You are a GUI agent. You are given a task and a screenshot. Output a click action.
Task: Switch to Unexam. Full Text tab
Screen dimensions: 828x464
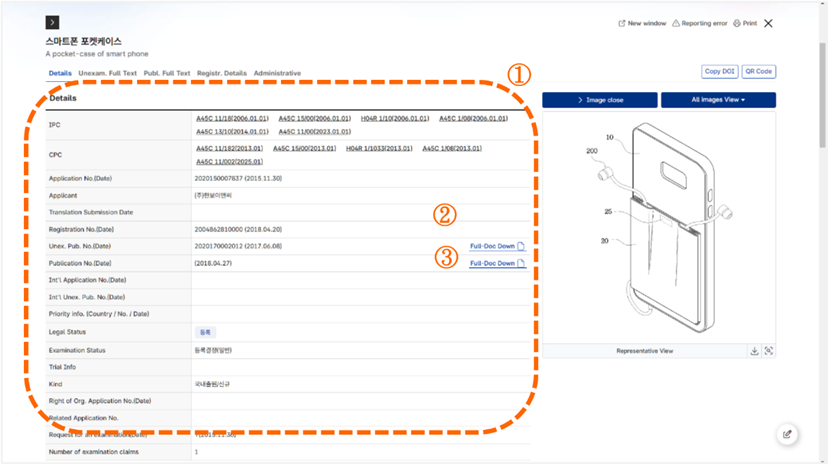click(107, 73)
